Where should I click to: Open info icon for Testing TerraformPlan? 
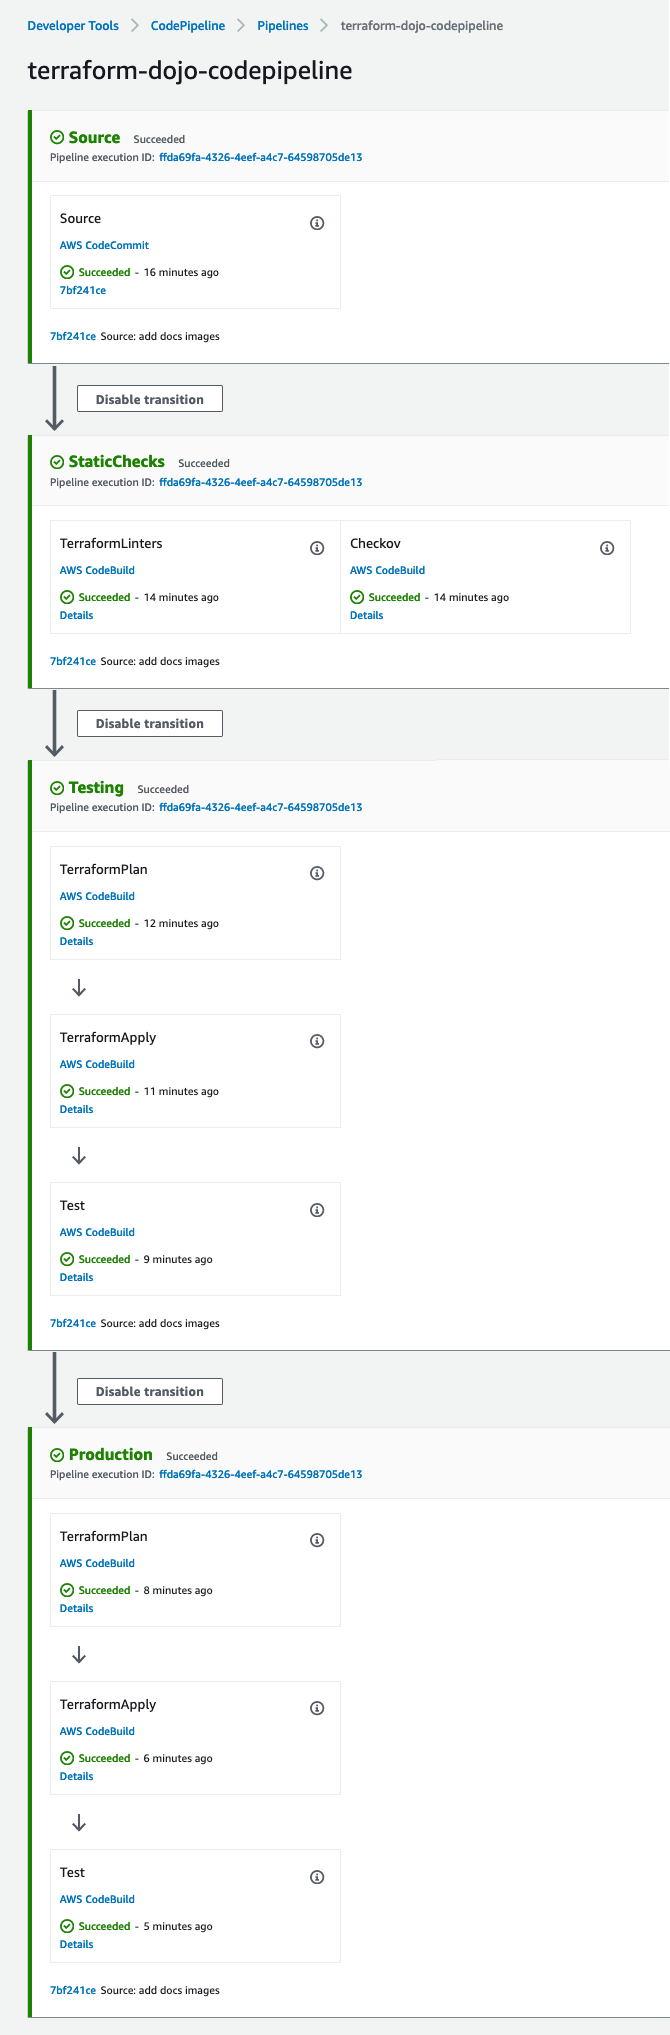click(317, 873)
